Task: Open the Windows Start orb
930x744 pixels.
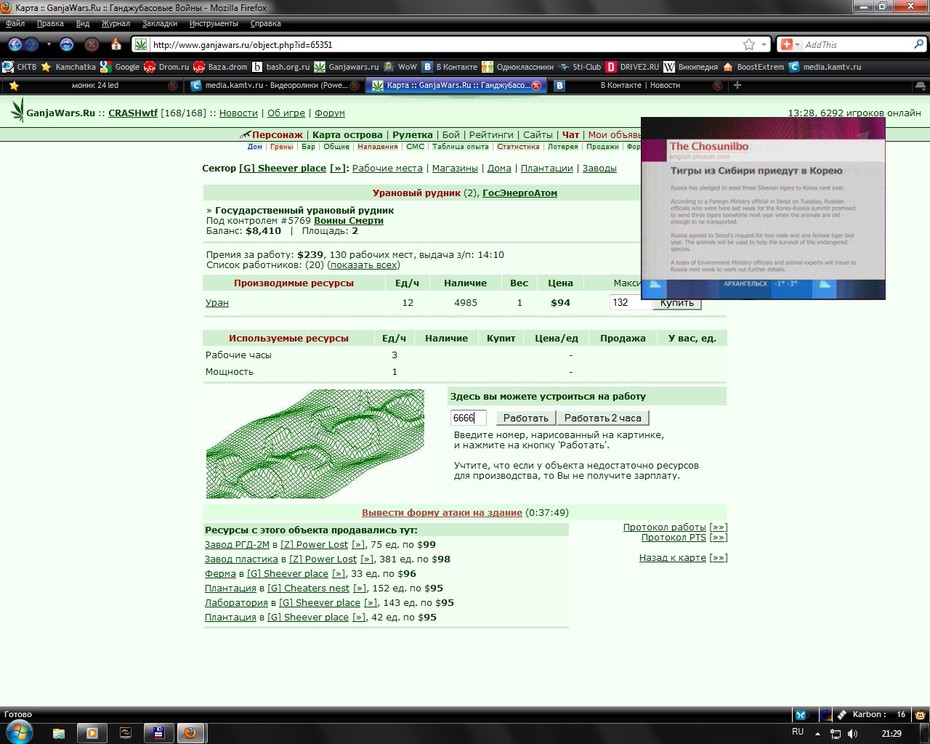Action: pyautogui.click(x=19, y=732)
